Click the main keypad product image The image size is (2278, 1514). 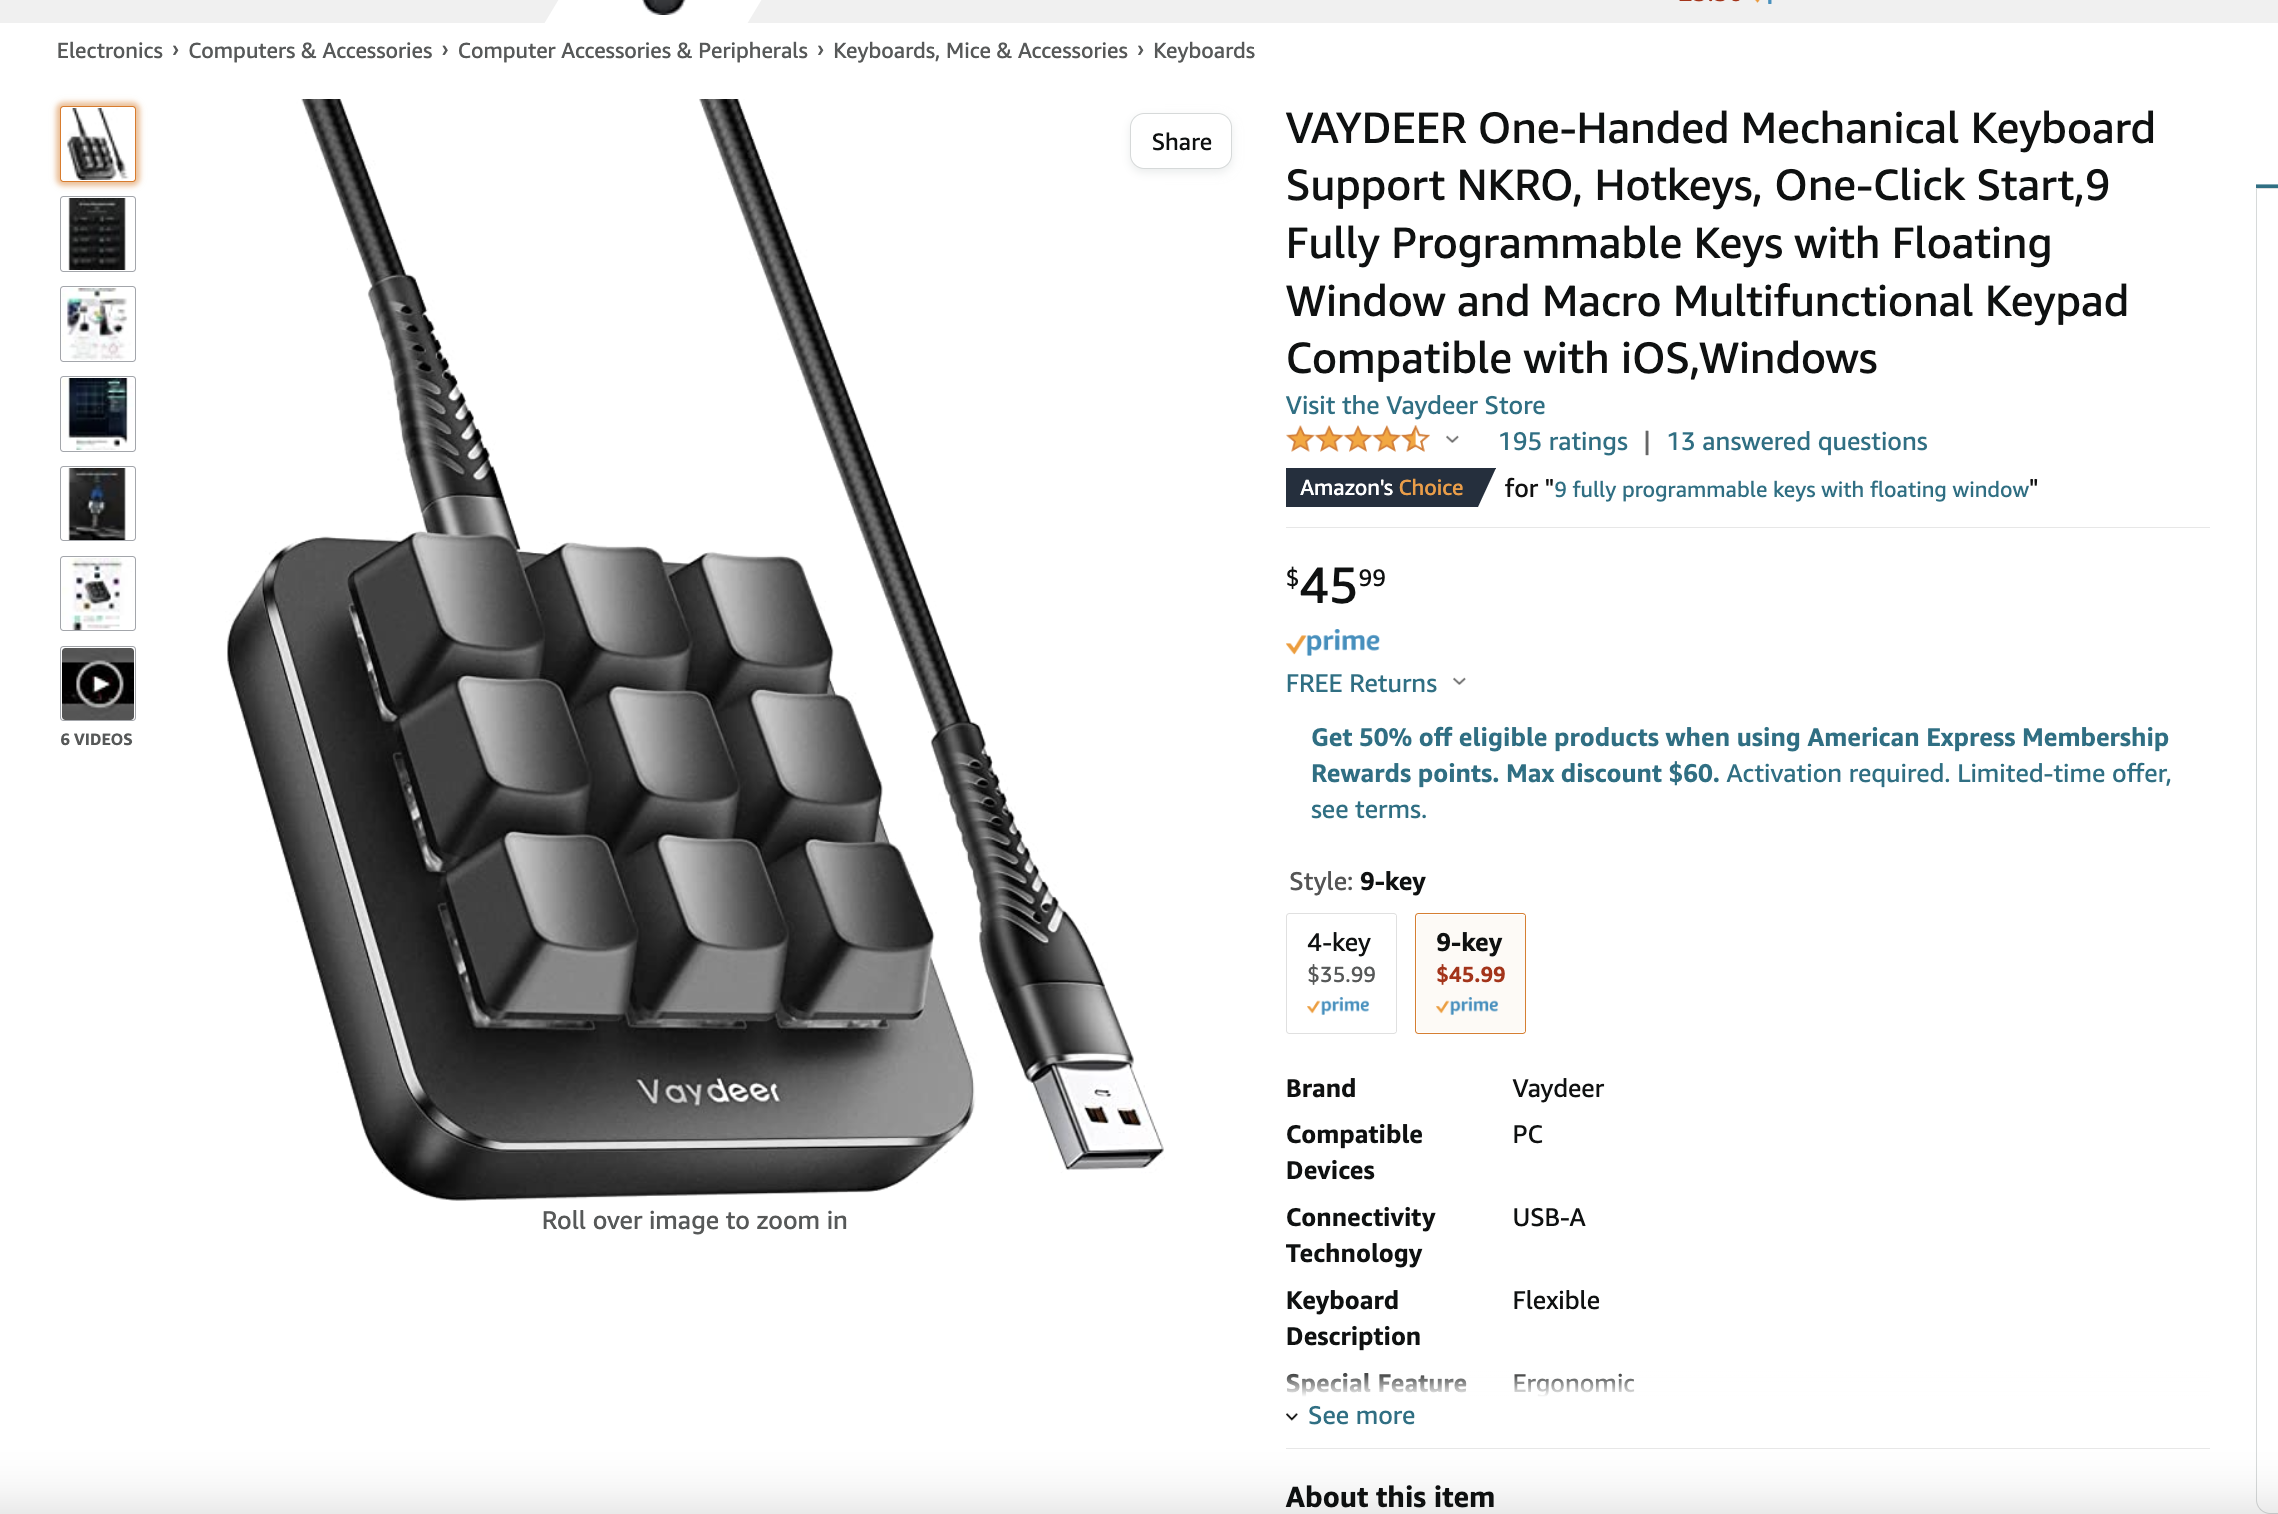[x=694, y=648]
